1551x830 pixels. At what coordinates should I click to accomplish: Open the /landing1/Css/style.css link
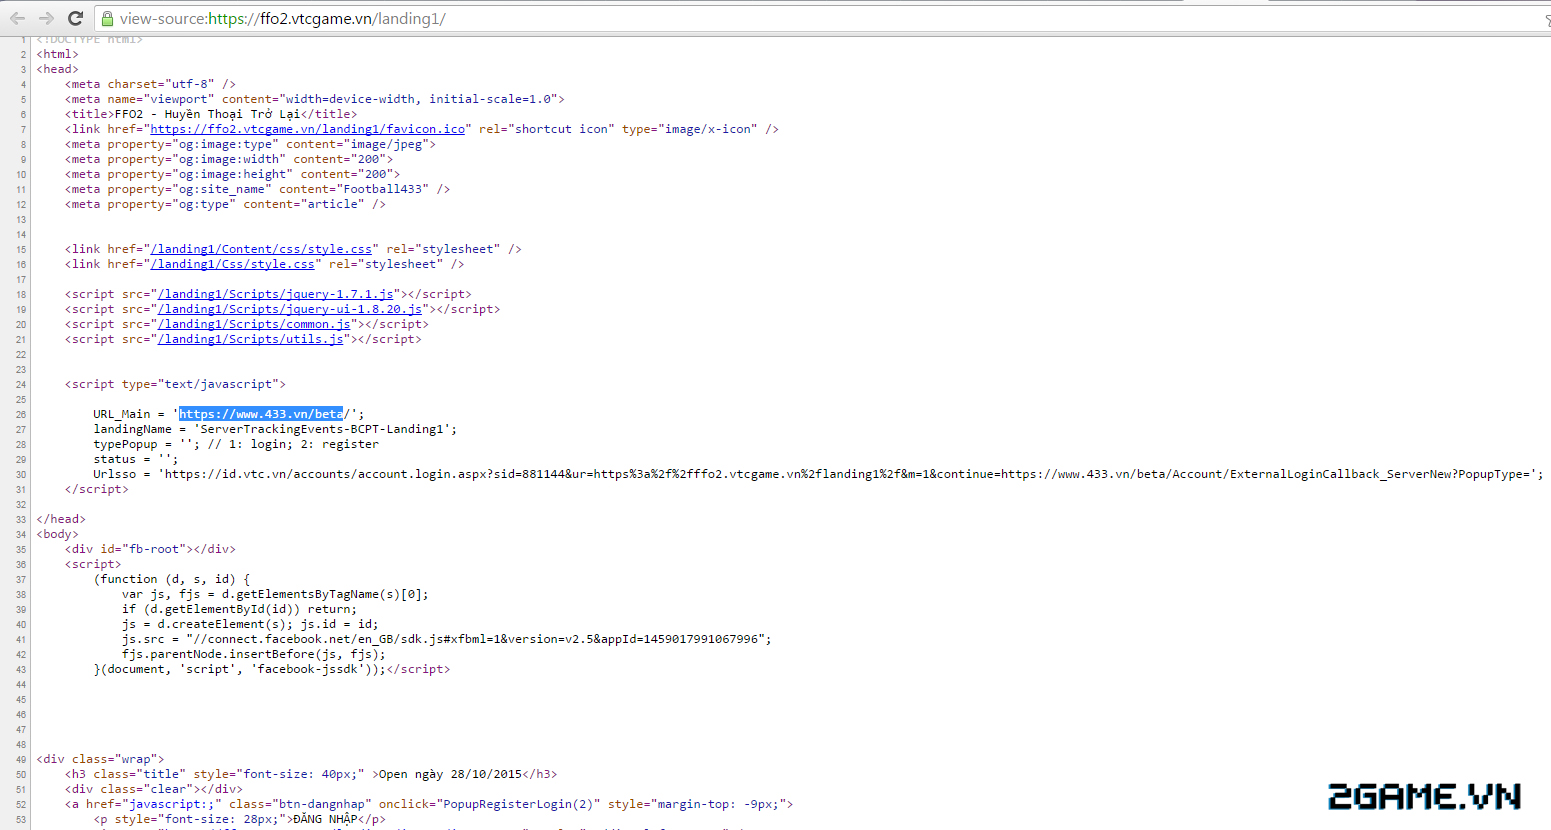pyautogui.click(x=233, y=264)
